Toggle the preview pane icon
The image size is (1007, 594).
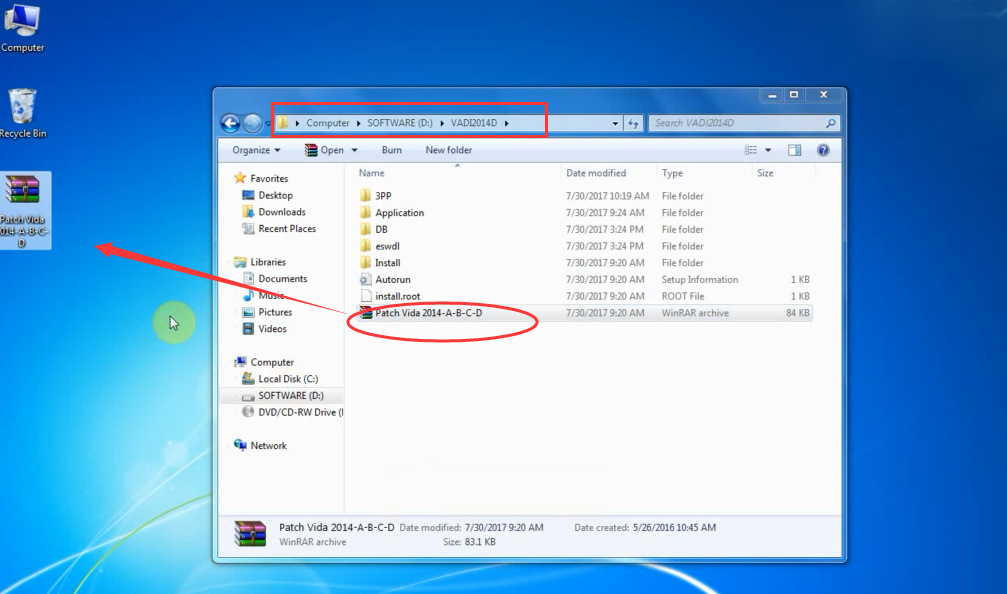[794, 150]
